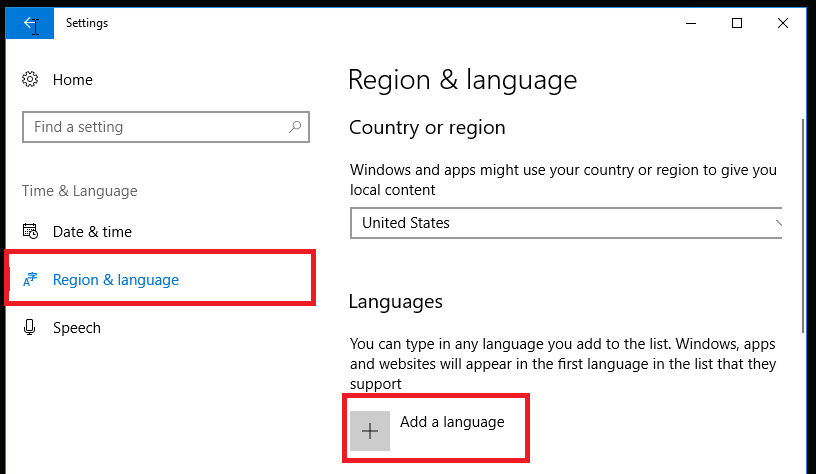Select the Region & language sidebar label
This screenshot has width=816, height=474.
click(116, 280)
